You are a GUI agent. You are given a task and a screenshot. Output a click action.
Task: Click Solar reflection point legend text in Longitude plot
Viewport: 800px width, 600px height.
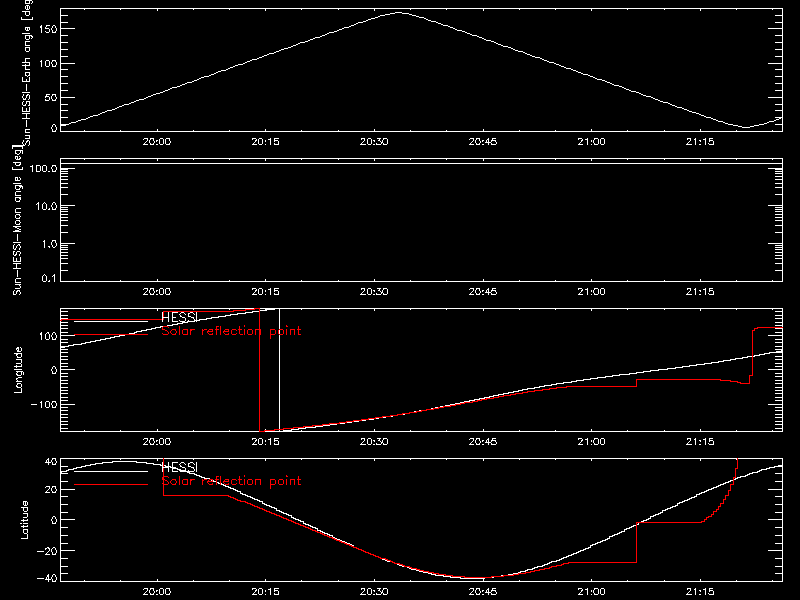point(231,331)
